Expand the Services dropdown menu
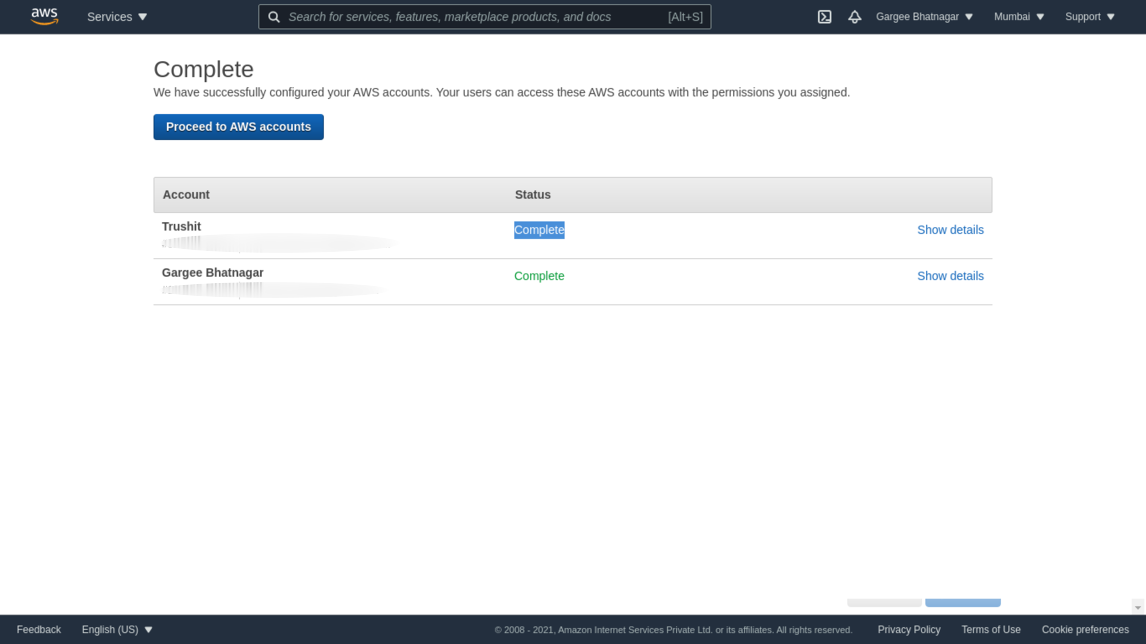Viewport: 1146px width, 644px height. coord(117,17)
